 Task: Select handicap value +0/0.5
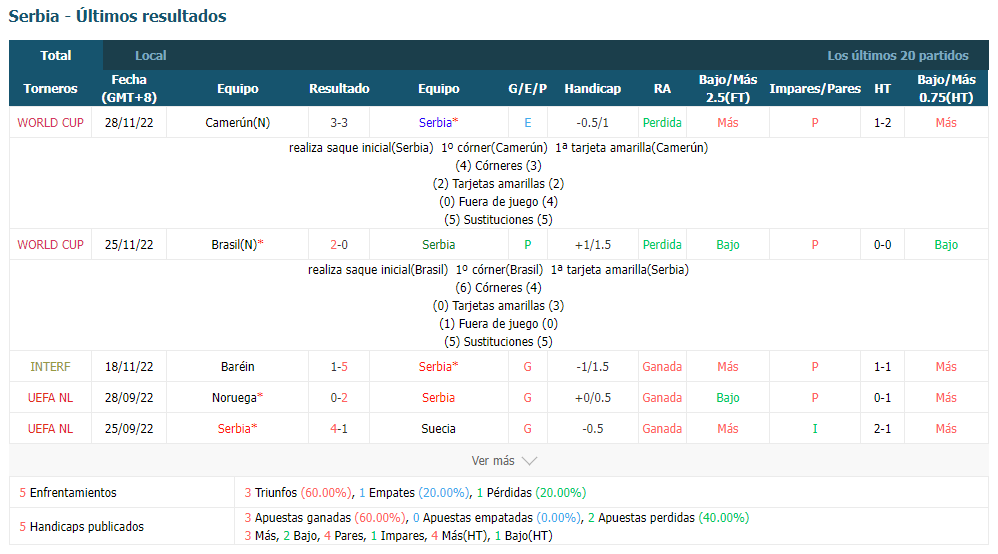593,397
